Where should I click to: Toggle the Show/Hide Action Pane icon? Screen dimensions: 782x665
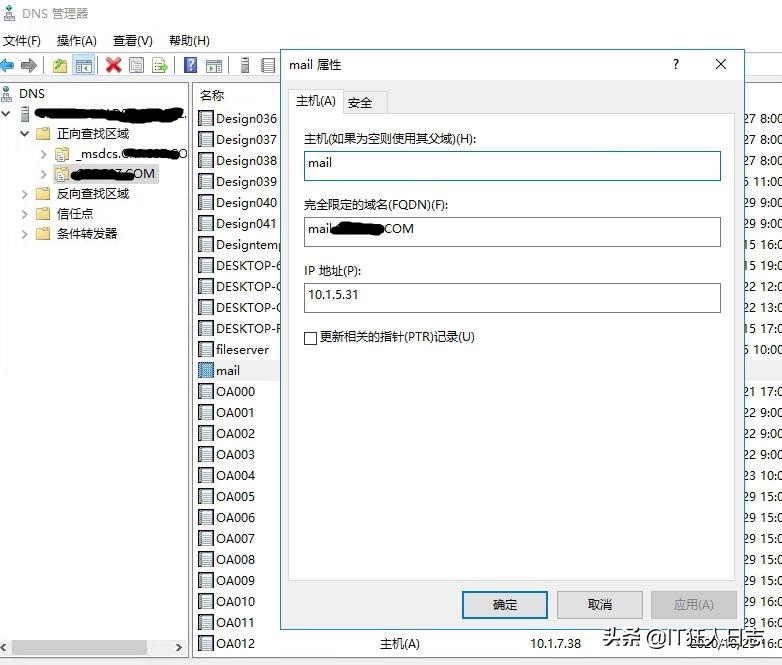tap(214, 65)
